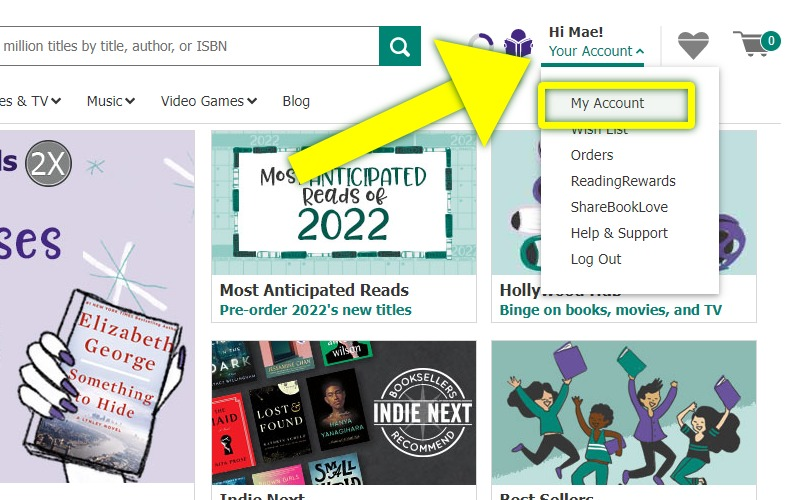Focus the title, author, or ISBN search field
The image size is (800, 500).
[x=180, y=46]
